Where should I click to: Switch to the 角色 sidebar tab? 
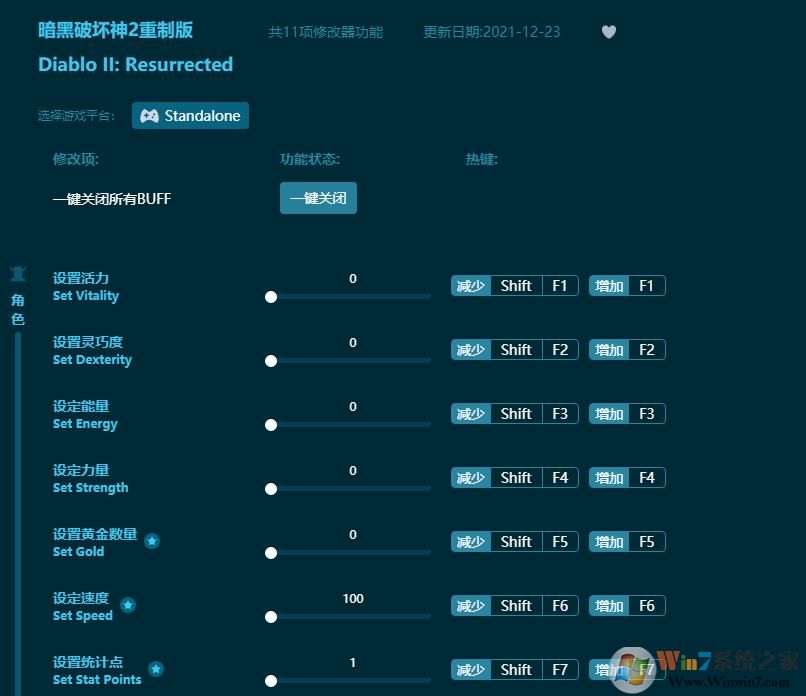point(17,307)
